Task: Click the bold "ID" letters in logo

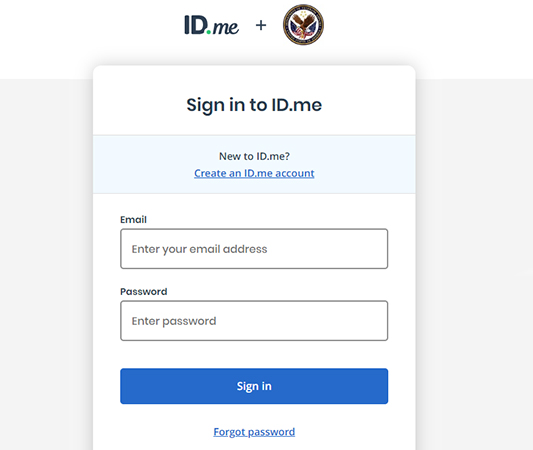Action: (x=196, y=25)
